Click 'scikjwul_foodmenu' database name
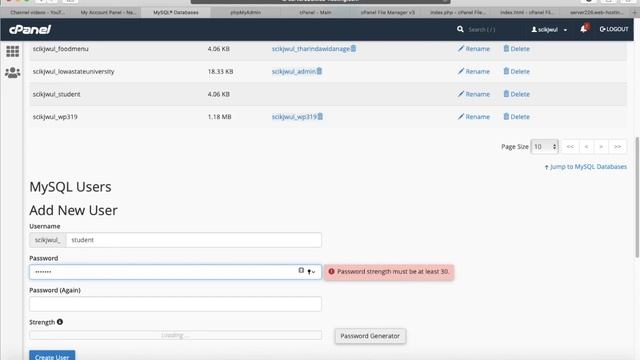The width and height of the screenshot is (640, 360). click(x=60, y=49)
